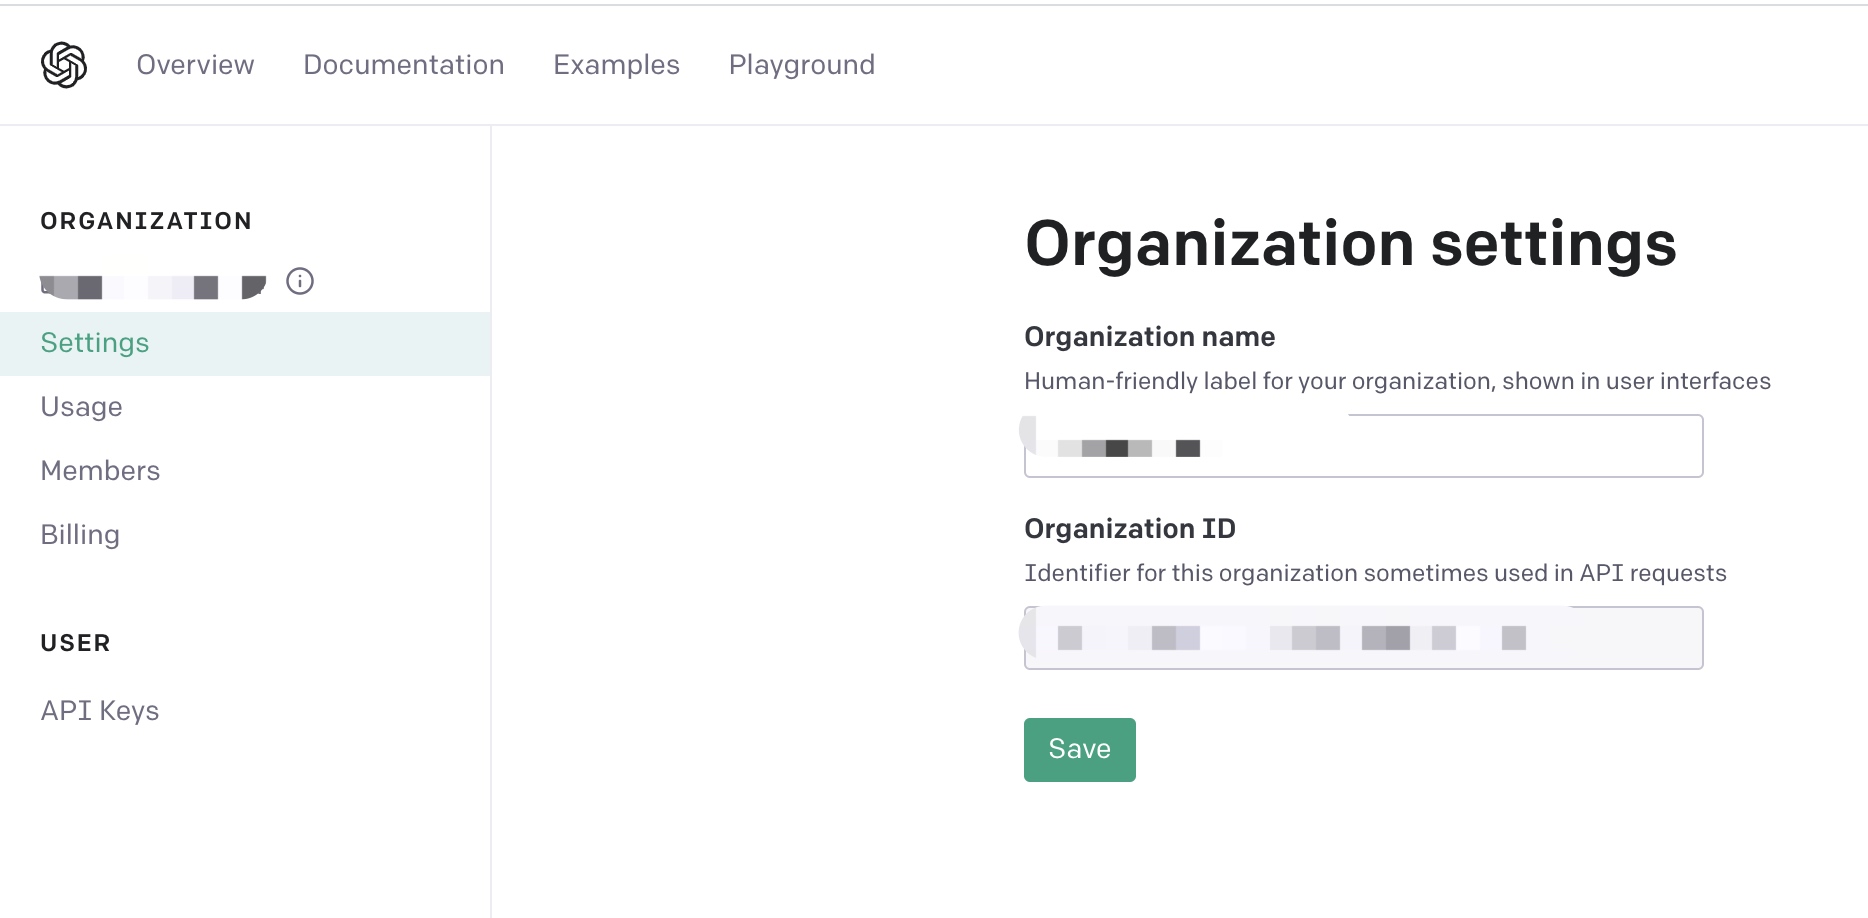The image size is (1868, 918).
Task: Click the ORGANIZATION sidebar section header
Action: 146,221
